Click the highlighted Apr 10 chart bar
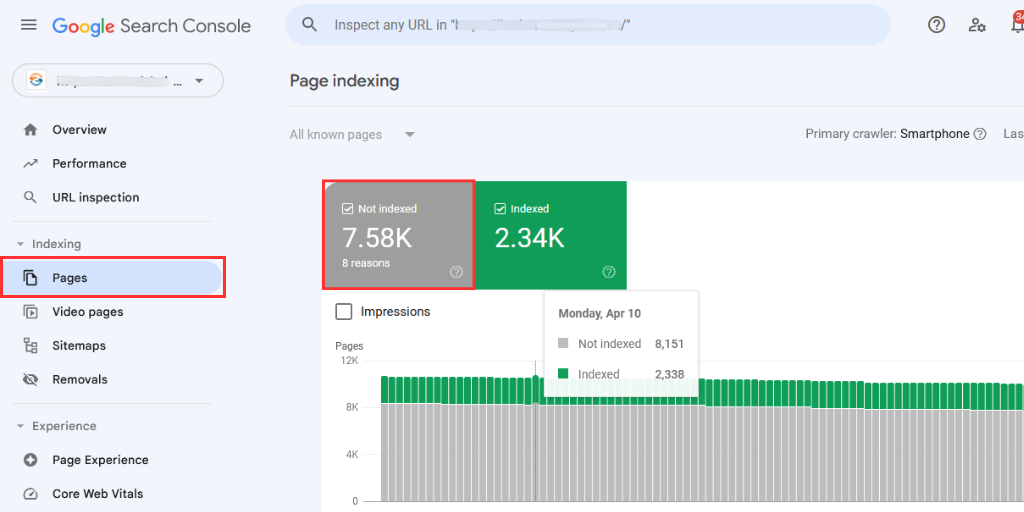The width and height of the screenshot is (1024, 512). (536, 438)
